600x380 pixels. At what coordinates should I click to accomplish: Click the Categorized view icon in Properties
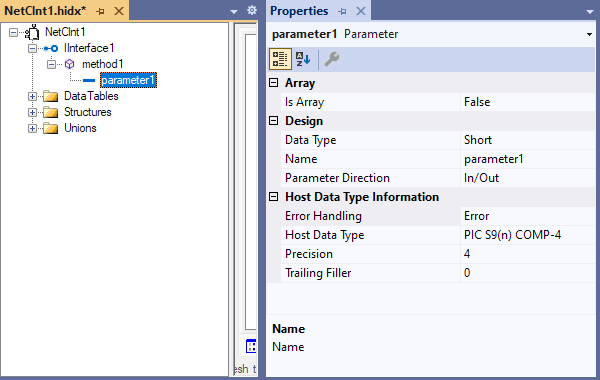pyautogui.click(x=280, y=59)
